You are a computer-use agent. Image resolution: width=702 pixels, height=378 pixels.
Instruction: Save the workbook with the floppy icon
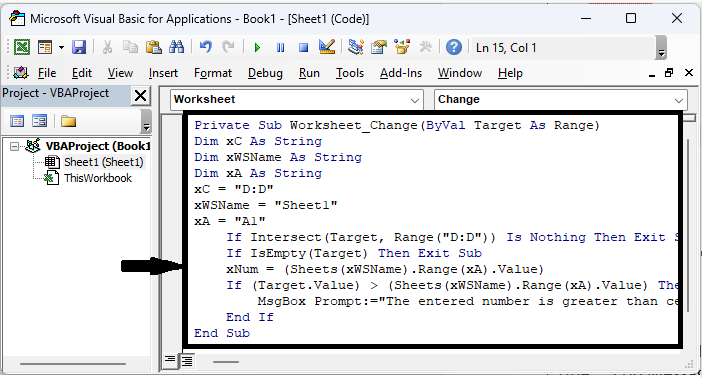[79, 47]
